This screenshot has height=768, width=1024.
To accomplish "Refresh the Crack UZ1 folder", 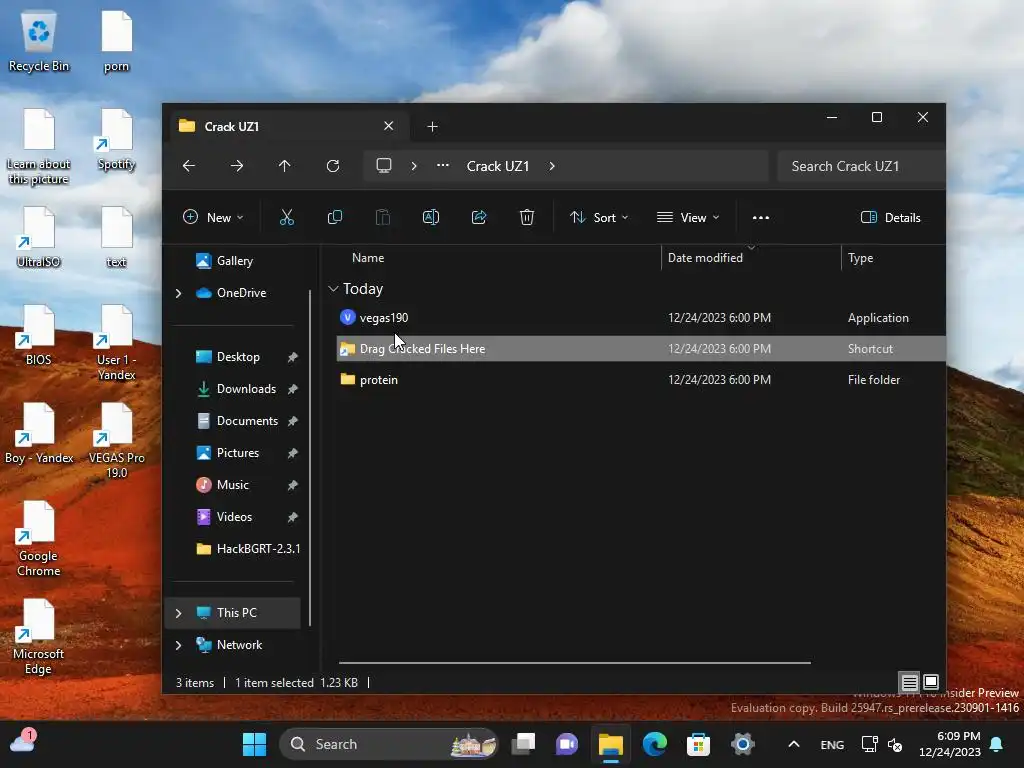I will pos(333,166).
